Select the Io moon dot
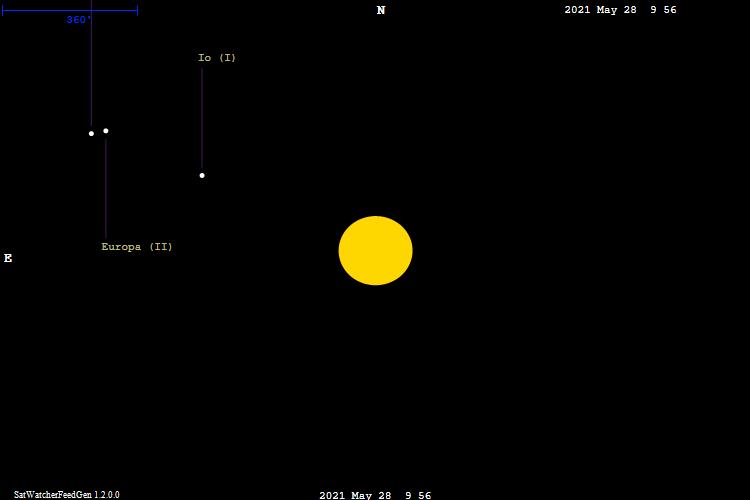The width and height of the screenshot is (750, 500). (202, 175)
